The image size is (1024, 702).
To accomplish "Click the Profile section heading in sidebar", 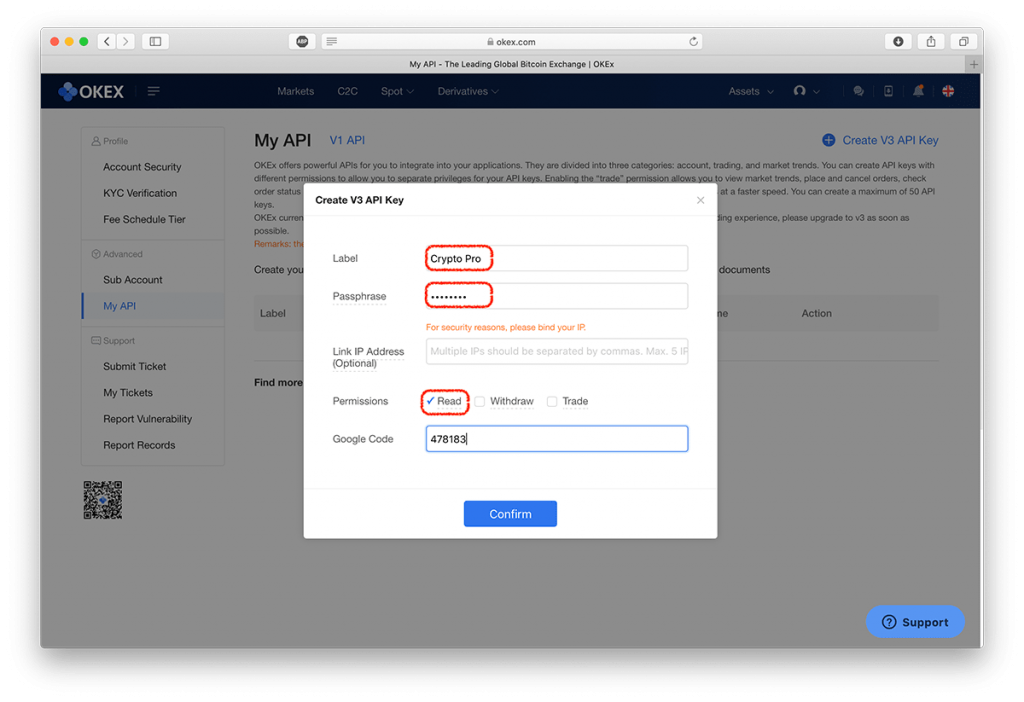I will click(110, 141).
